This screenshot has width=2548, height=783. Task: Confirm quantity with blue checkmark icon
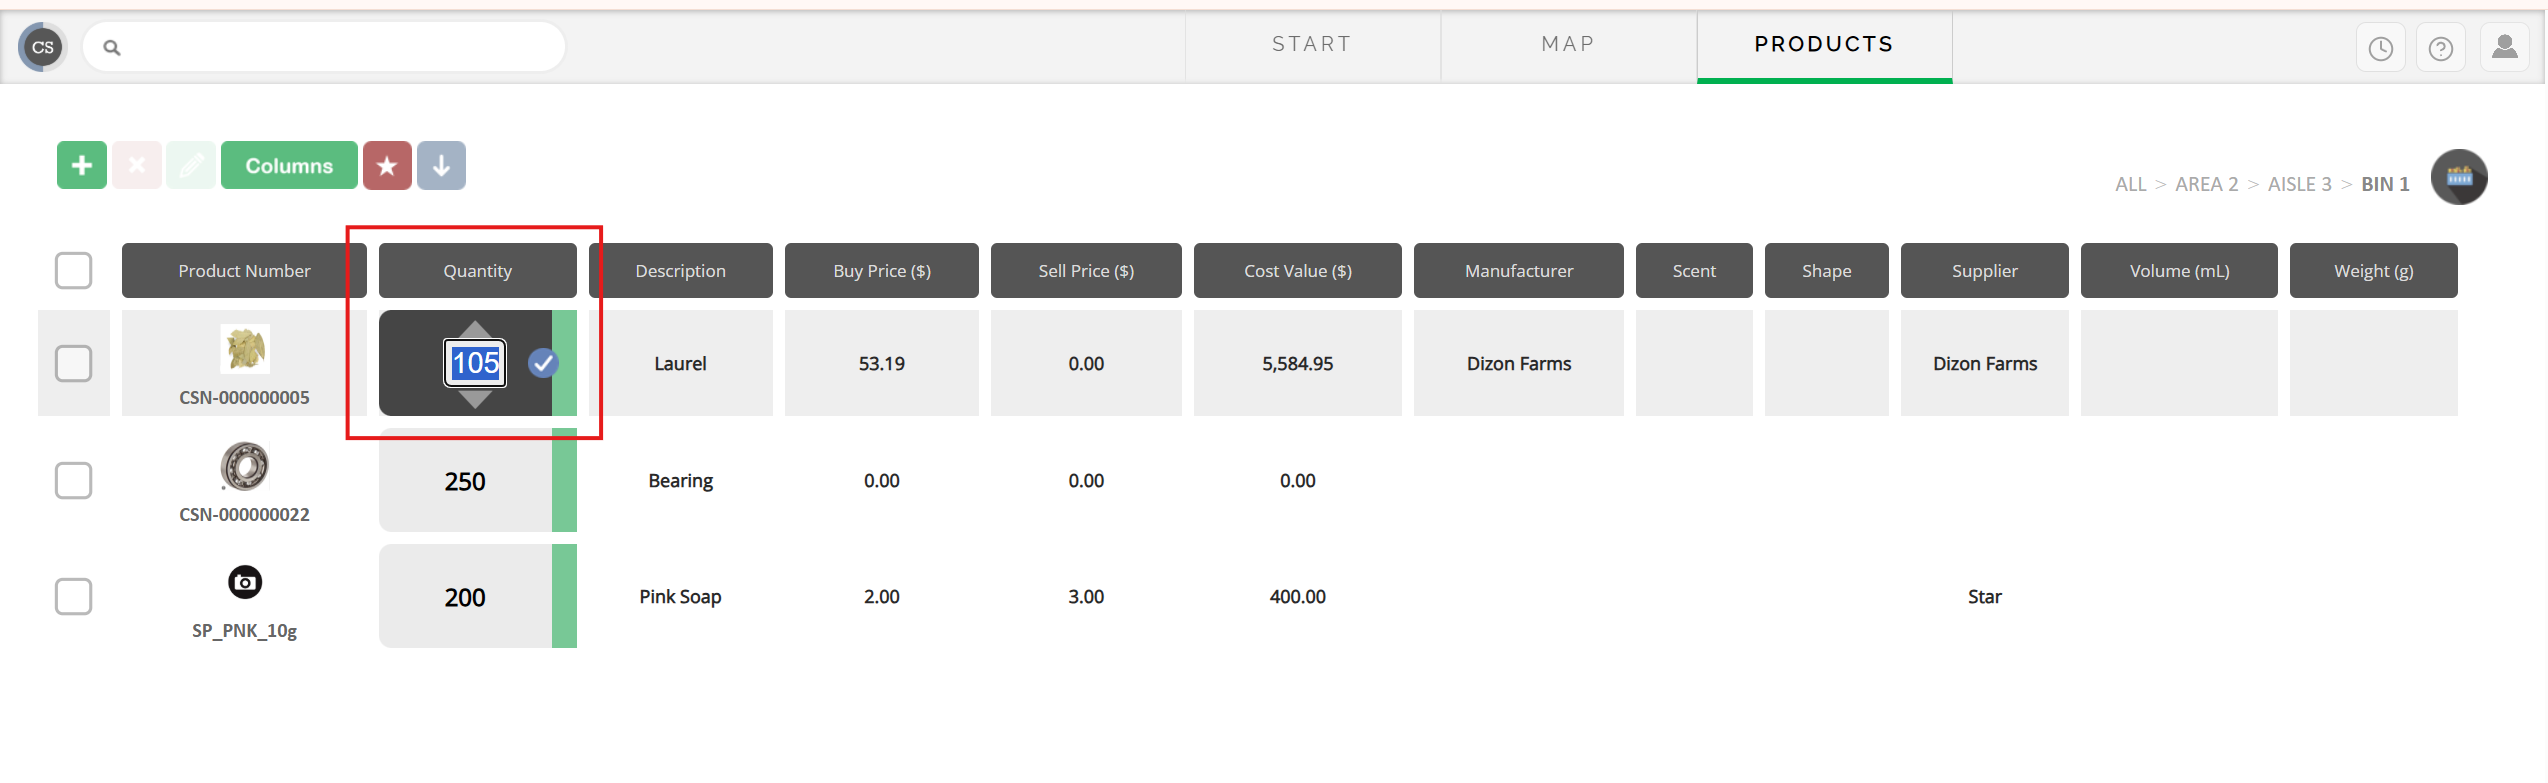543,363
